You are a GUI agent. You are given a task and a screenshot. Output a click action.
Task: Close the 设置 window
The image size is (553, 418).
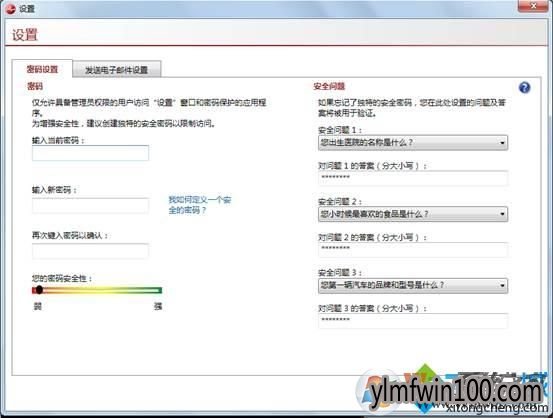(x=533, y=6)
